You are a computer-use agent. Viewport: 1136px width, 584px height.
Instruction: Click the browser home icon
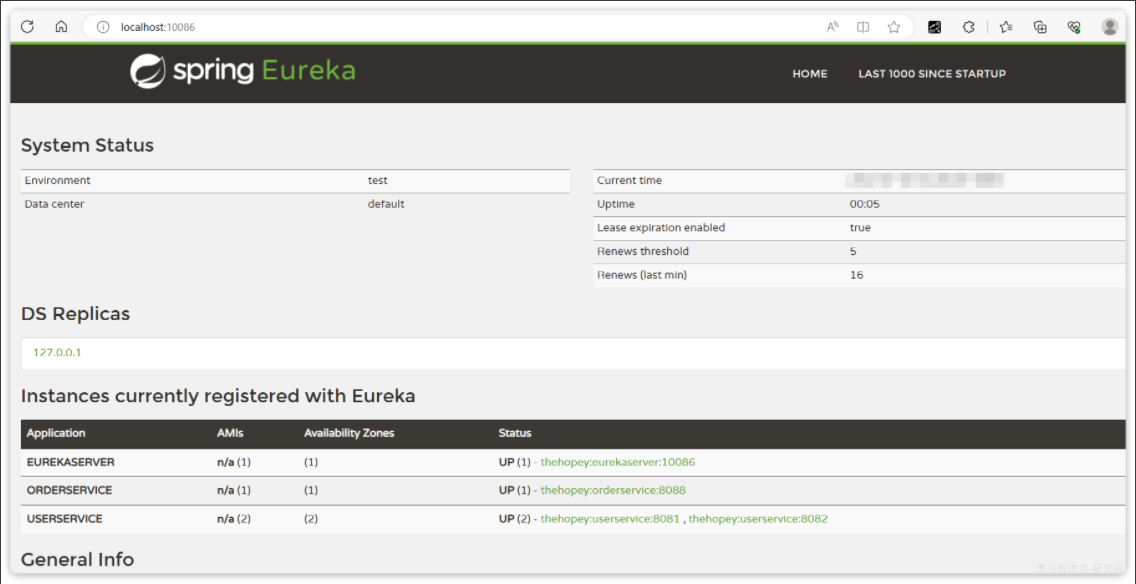61,27
